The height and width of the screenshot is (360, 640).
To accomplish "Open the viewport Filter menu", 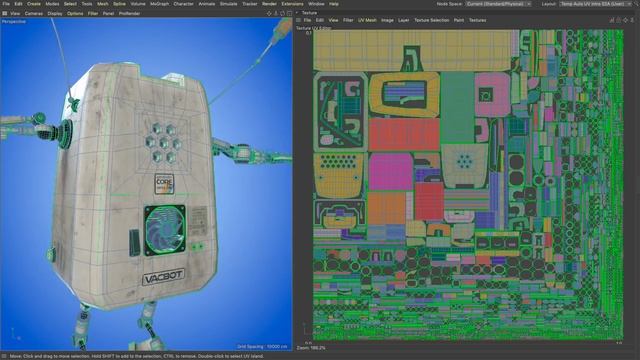I will (x=93, y=13).
